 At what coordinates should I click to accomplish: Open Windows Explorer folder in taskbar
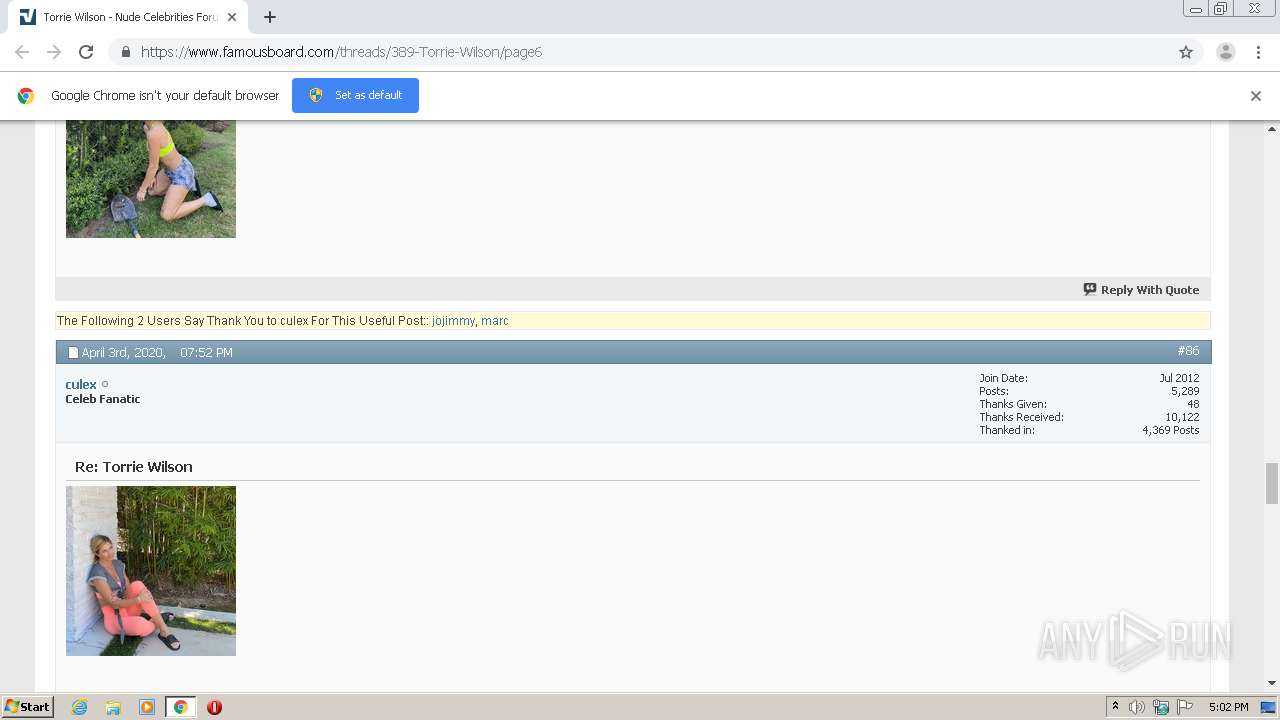coord(113,707)
